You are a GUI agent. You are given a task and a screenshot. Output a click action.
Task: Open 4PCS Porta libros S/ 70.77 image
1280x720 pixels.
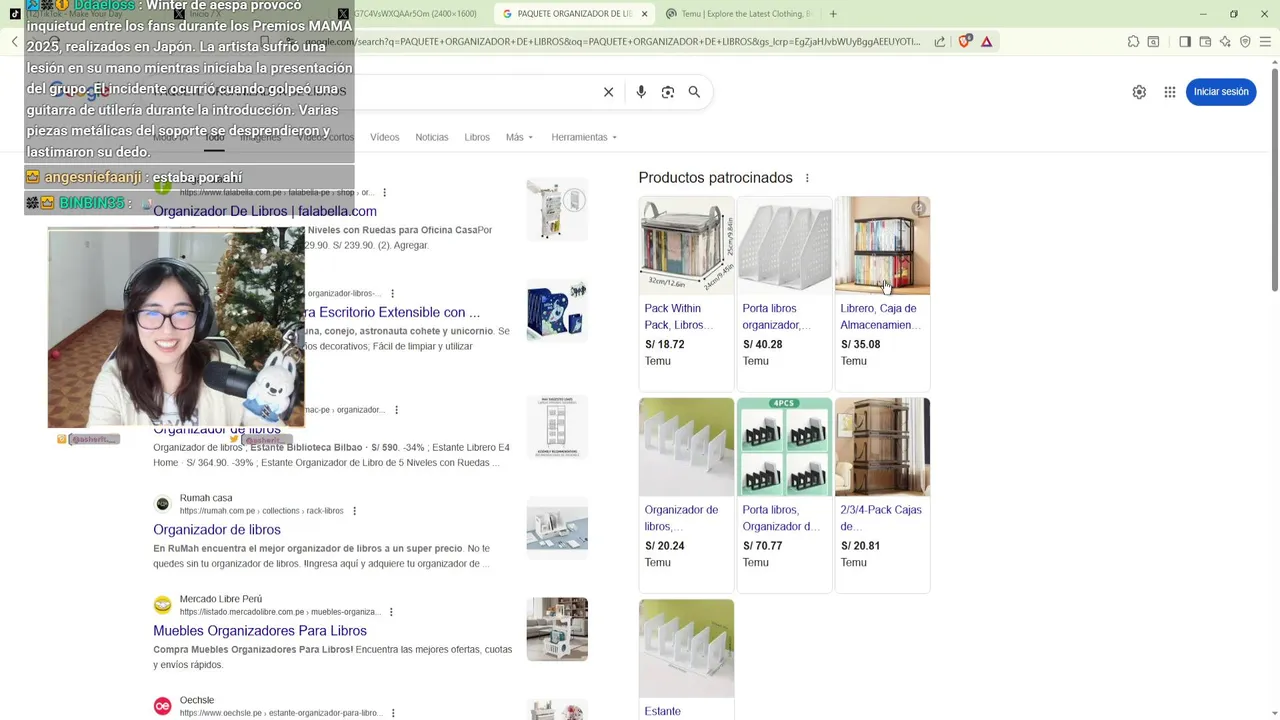(784, 447)
